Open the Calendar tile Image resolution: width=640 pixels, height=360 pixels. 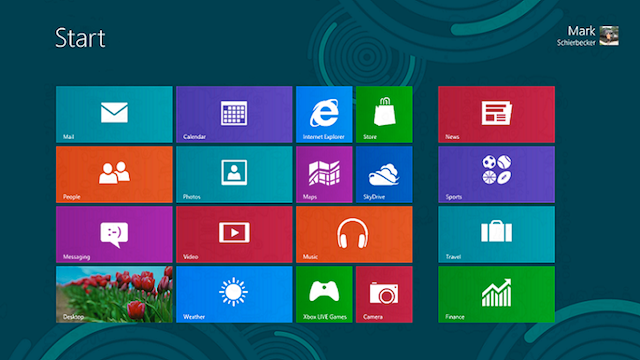(234, 114)
